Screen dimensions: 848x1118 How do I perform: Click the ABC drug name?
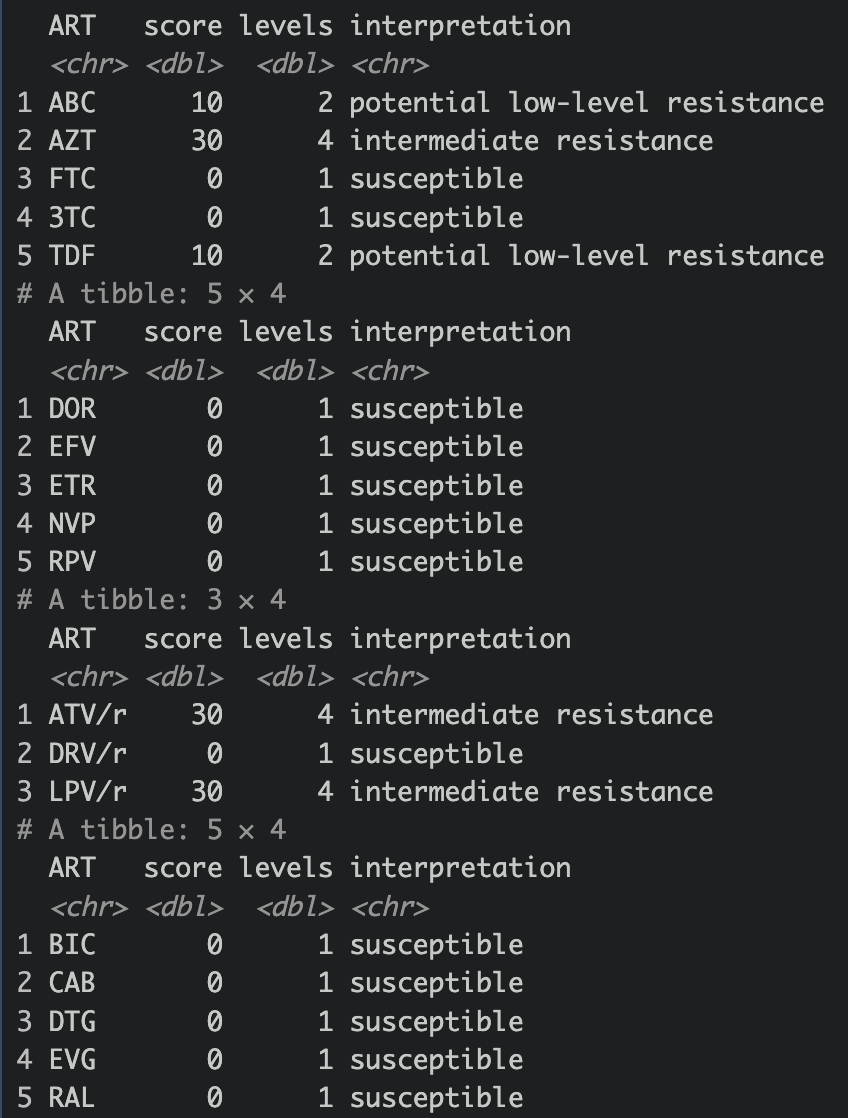click(72, 103)
